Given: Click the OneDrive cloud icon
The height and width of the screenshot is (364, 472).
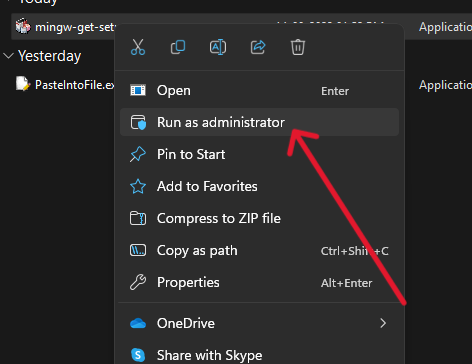Looking at the screenshot, I should pos(138,323).
